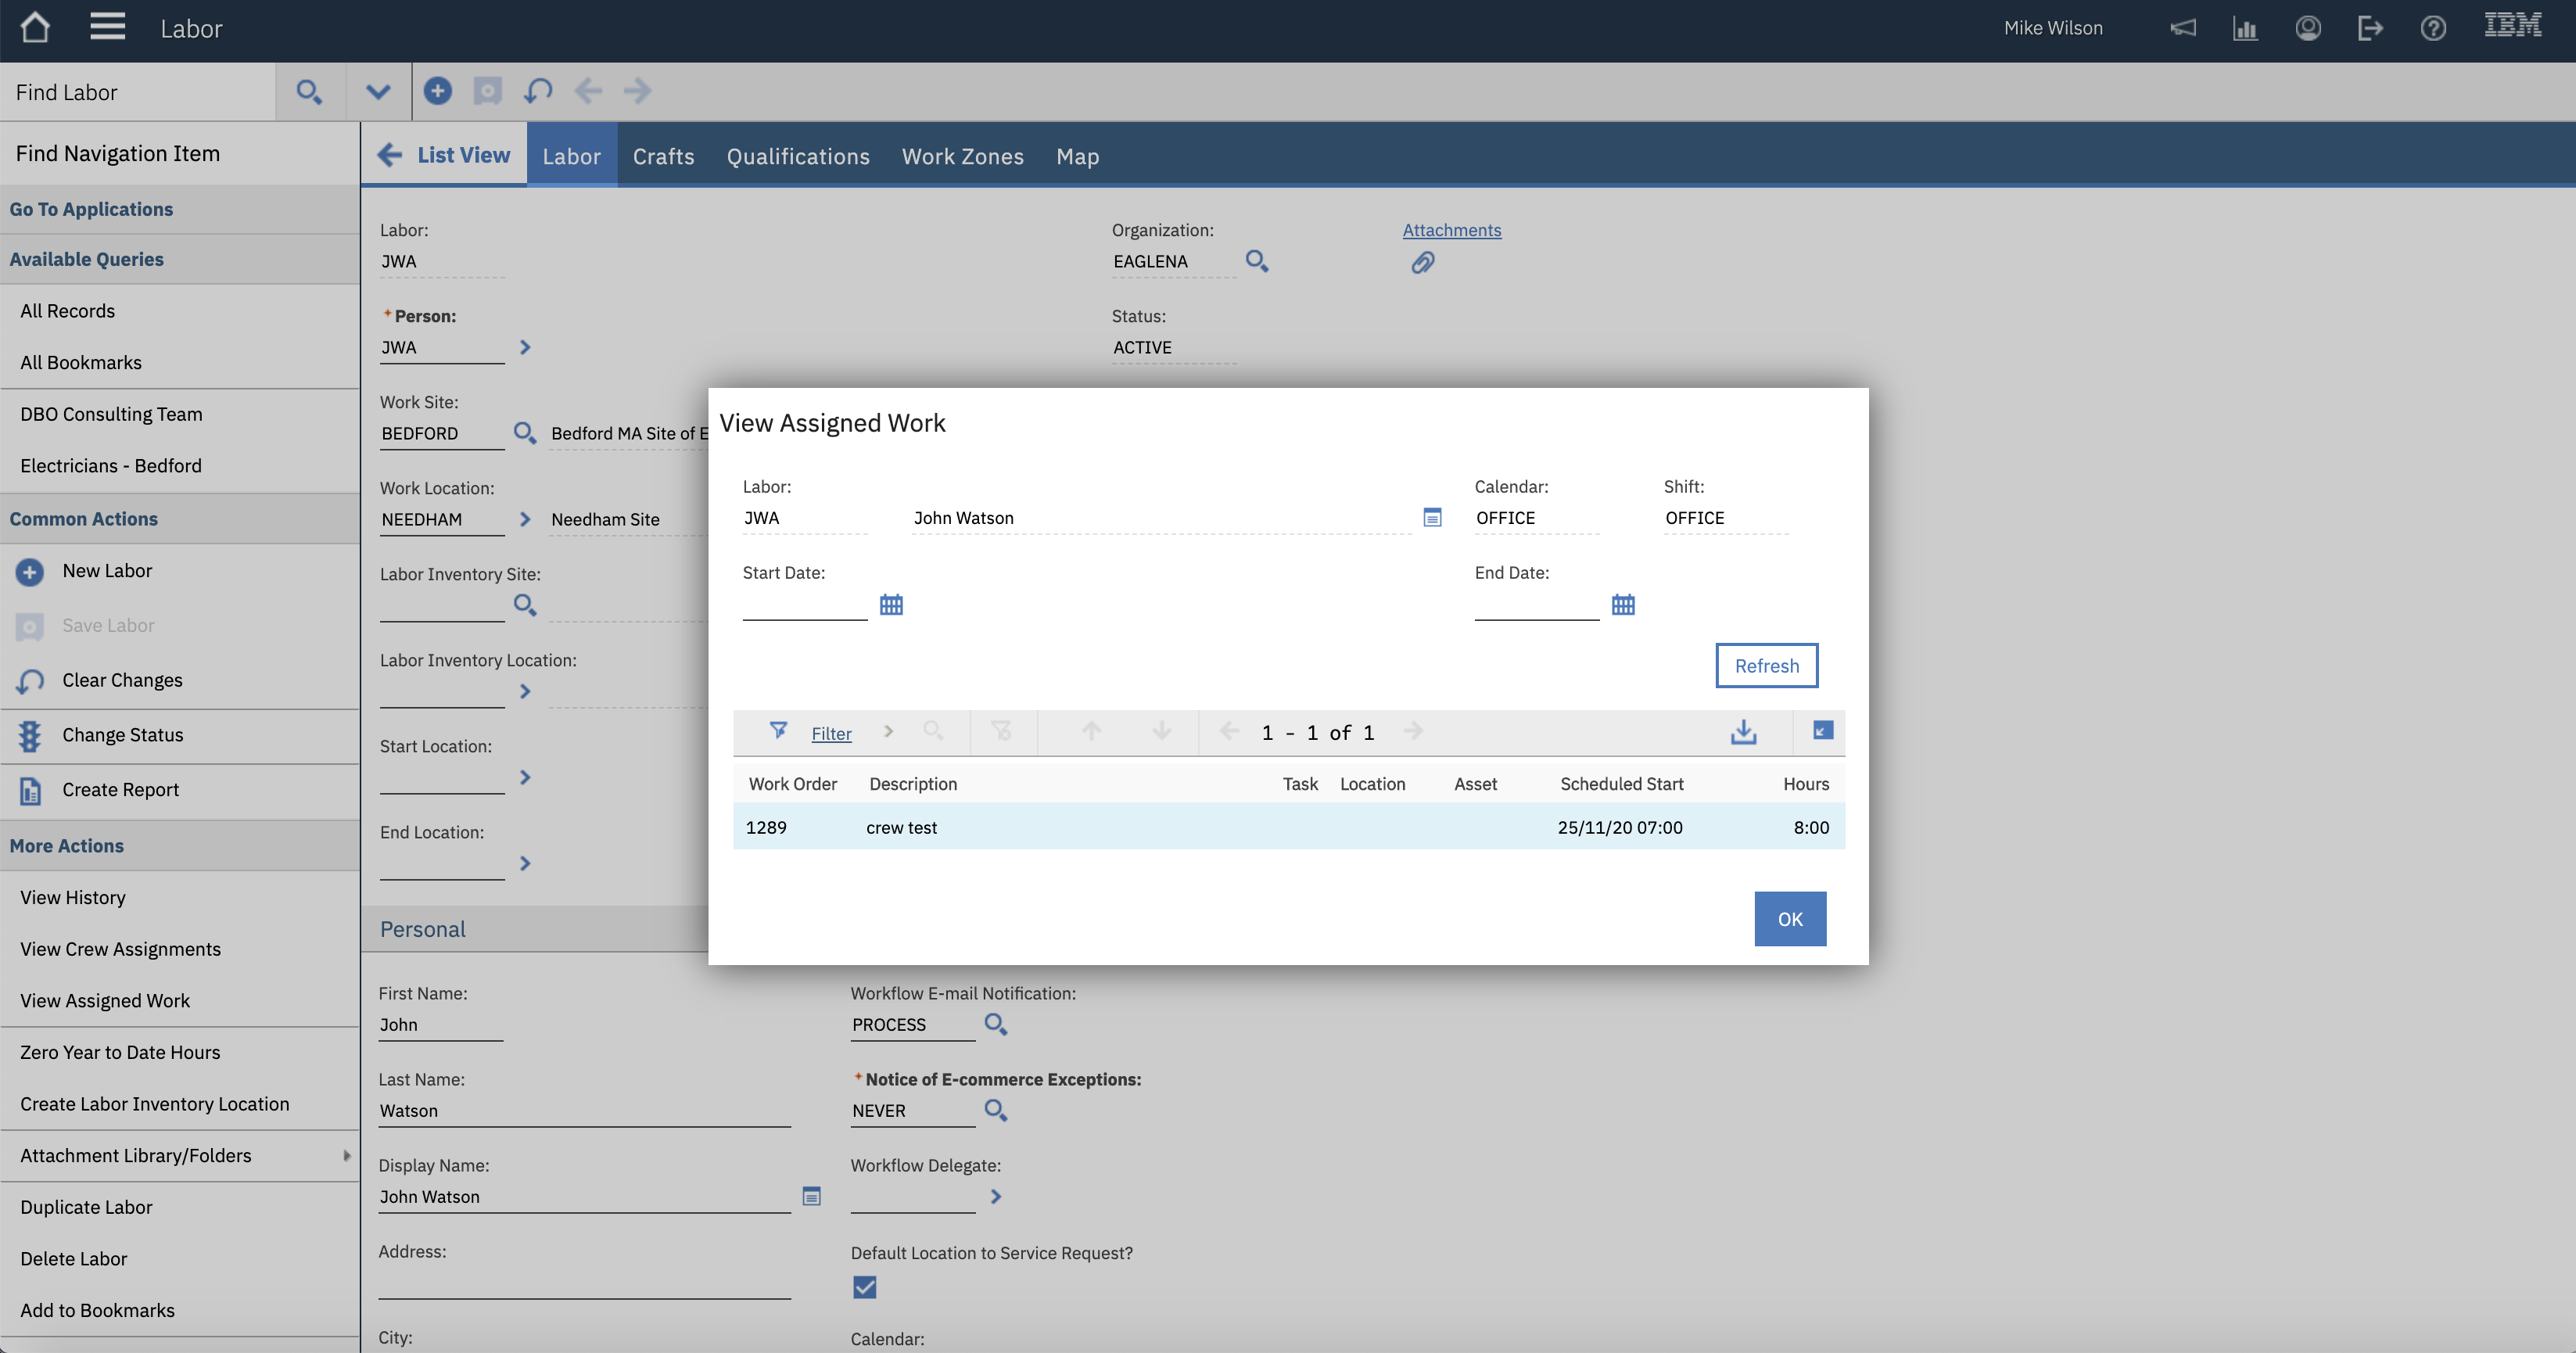Collapse the assigned work table toggle
The height and width of the screenshot is (1353, 2576).
pos(1822,731)
